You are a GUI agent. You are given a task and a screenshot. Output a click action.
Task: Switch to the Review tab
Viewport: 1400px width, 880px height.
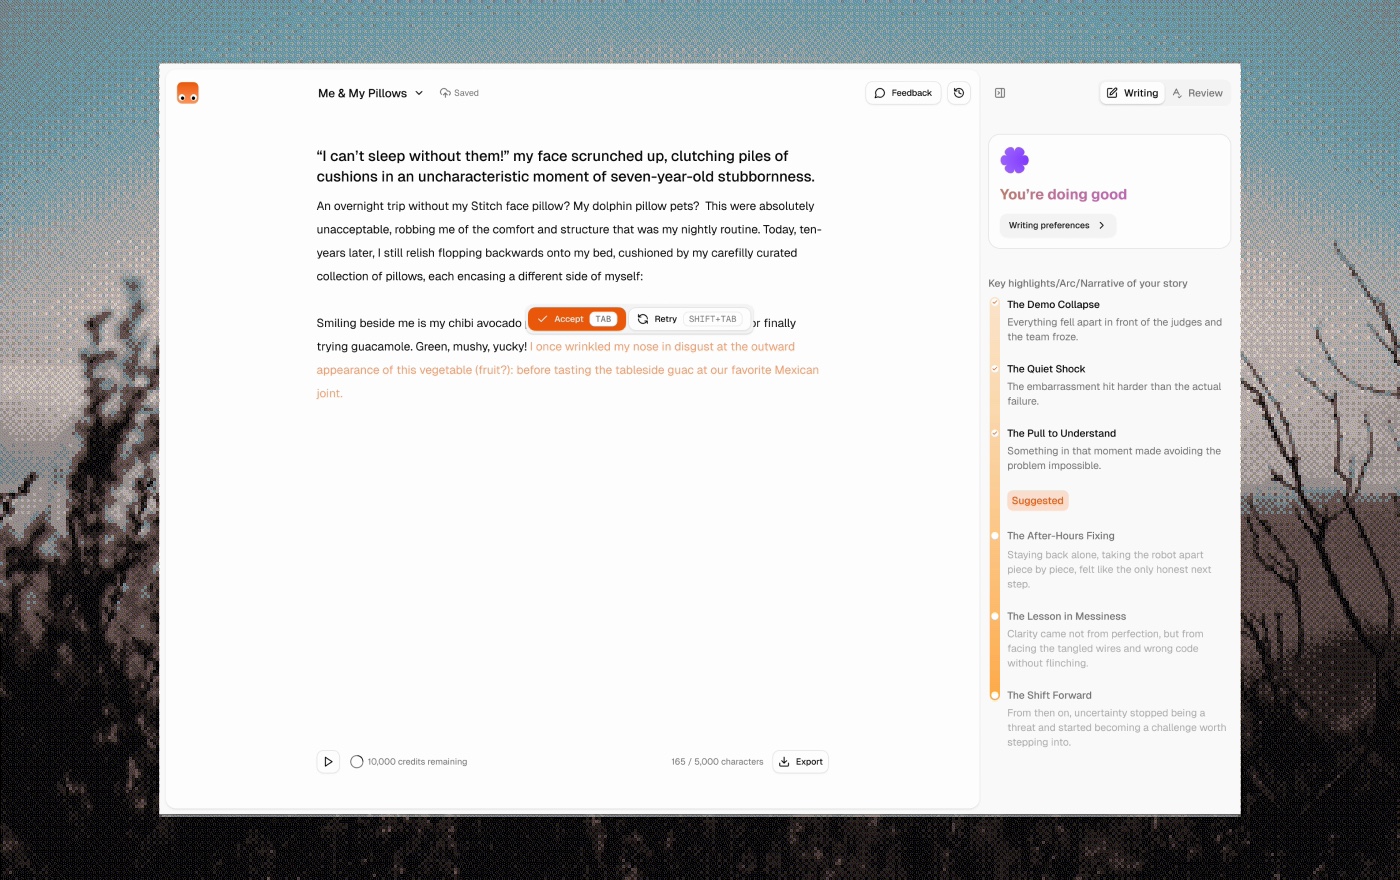(1197, 93)
